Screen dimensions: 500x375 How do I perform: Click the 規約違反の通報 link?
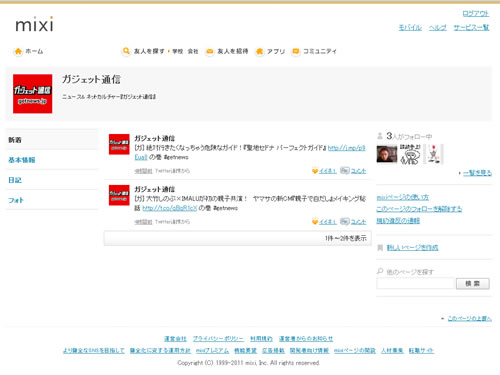[398, 221]
